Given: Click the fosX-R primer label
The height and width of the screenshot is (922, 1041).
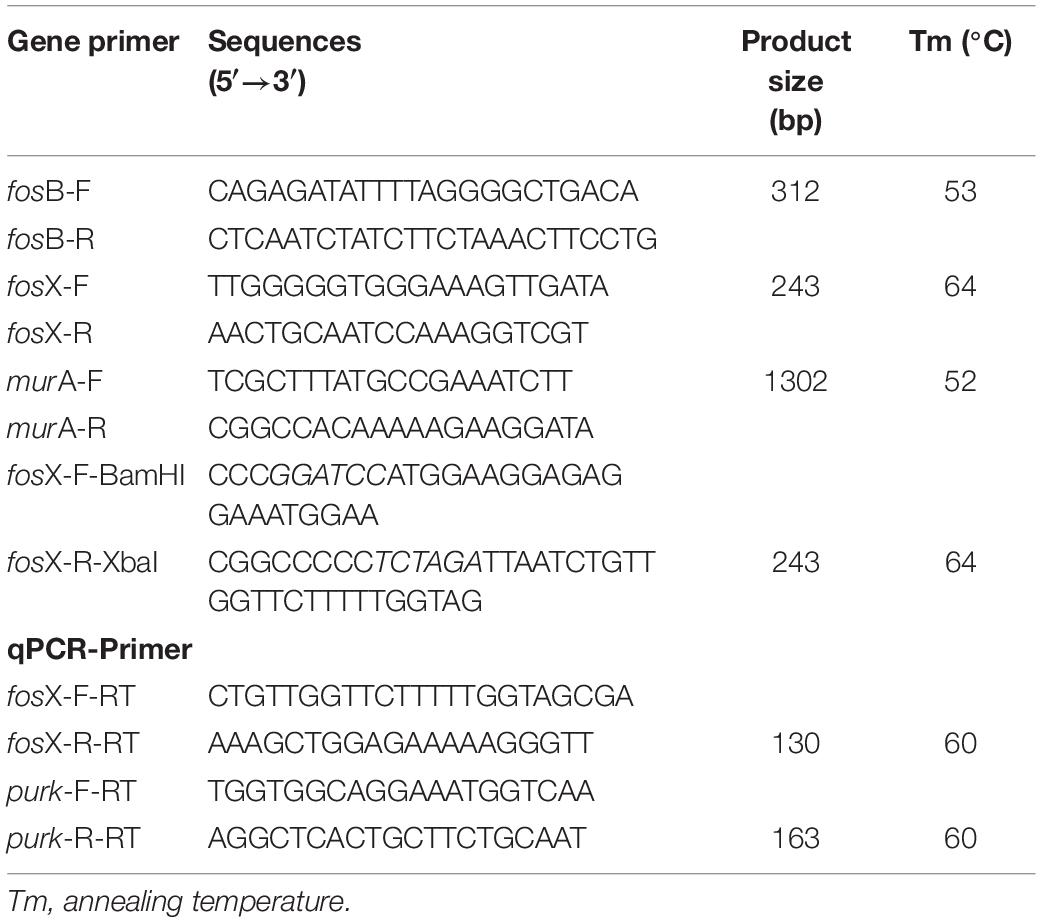Looking at the screenshot, I should [50, 333].
